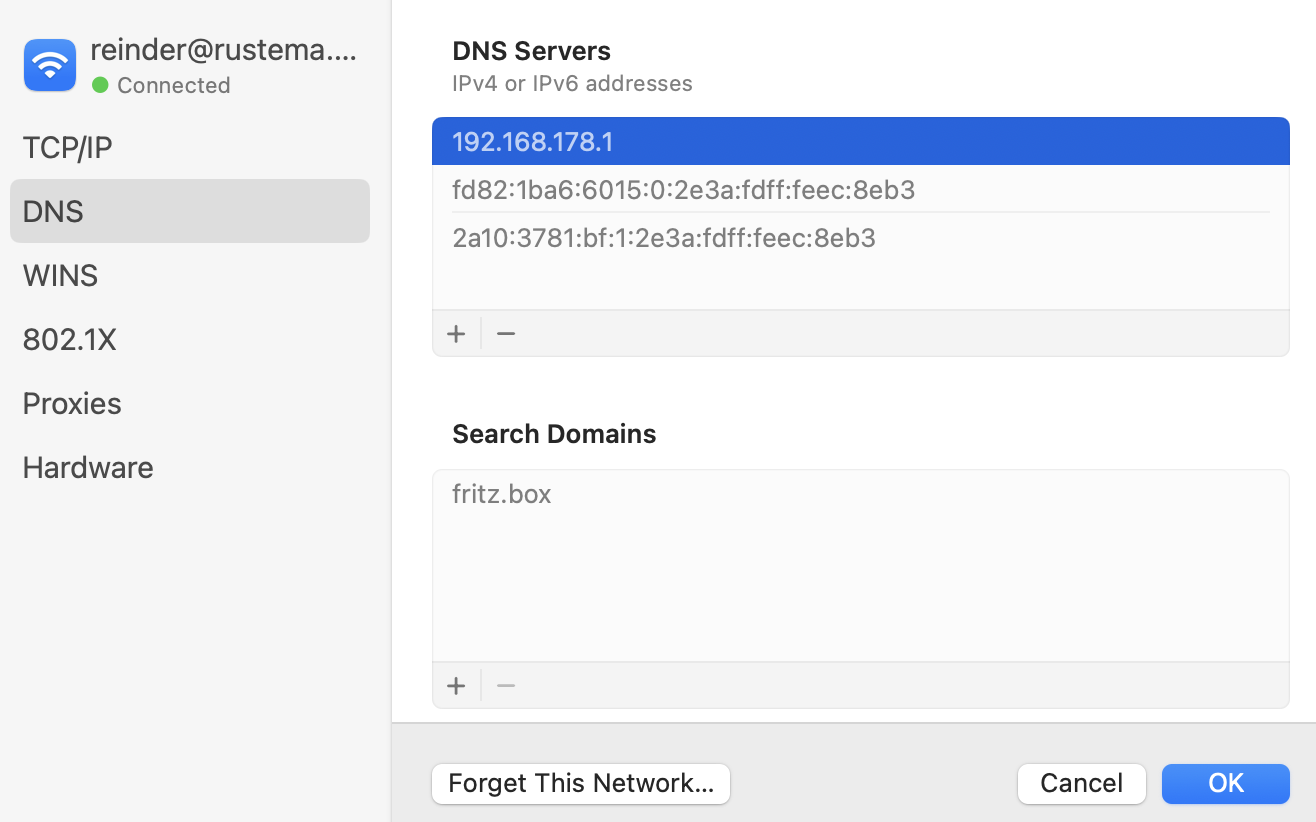Click the search domains minus button
1316x822 pixels.
tap(506, 686)
